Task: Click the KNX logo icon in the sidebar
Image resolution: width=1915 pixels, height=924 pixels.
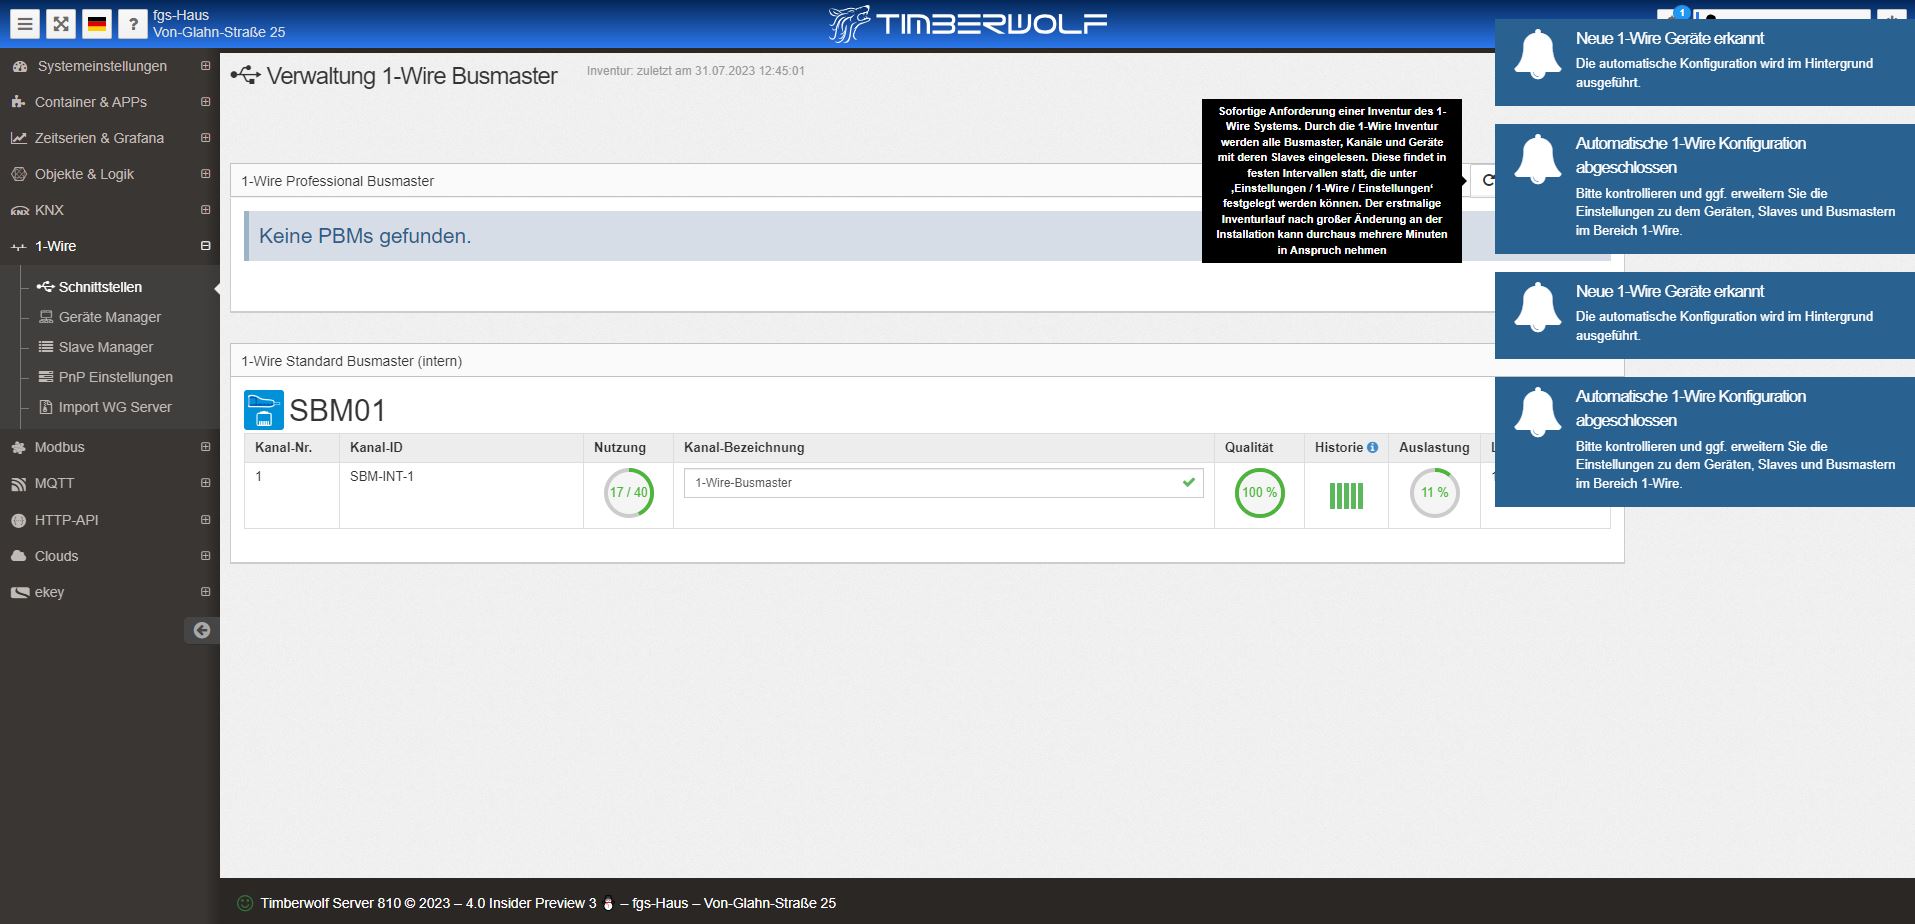Action: click(x=20, y=210)
